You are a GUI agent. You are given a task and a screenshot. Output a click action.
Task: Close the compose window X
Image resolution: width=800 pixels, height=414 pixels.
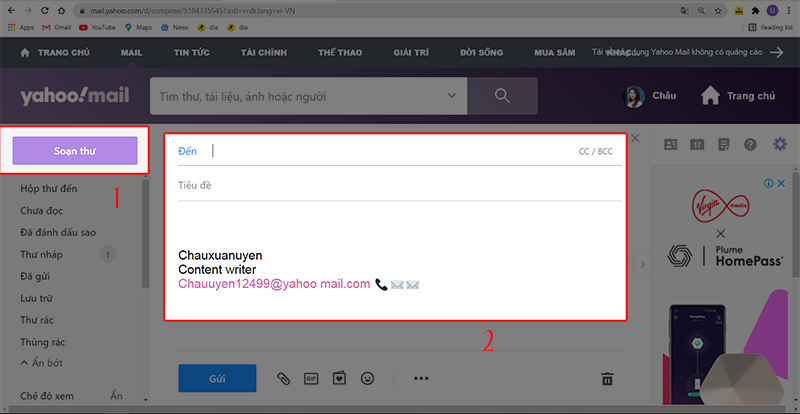tap(635, 138)
